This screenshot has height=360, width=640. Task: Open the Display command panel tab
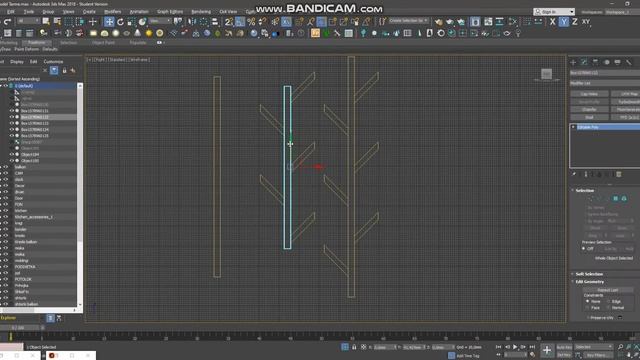click(618, 62)
